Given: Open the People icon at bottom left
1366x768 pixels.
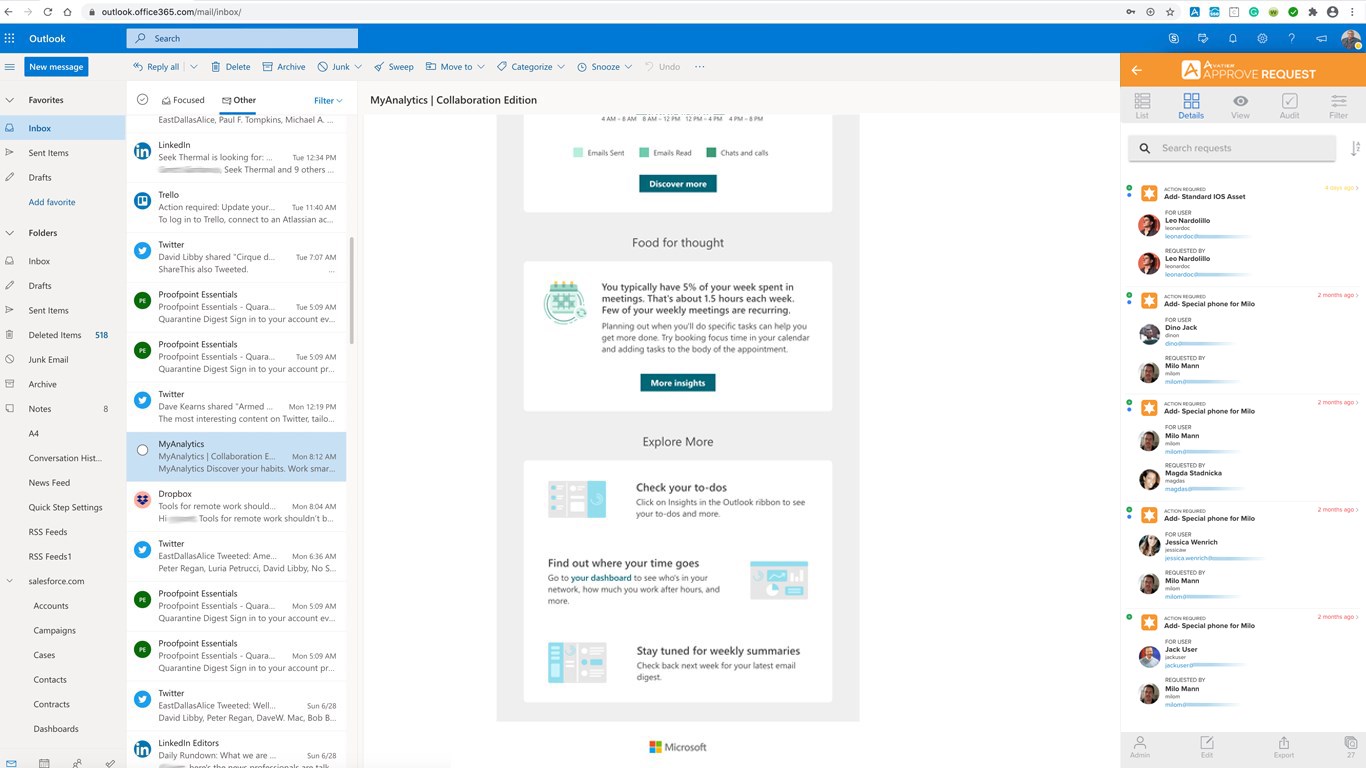Looking at the screenshot, I should point(77,763).
